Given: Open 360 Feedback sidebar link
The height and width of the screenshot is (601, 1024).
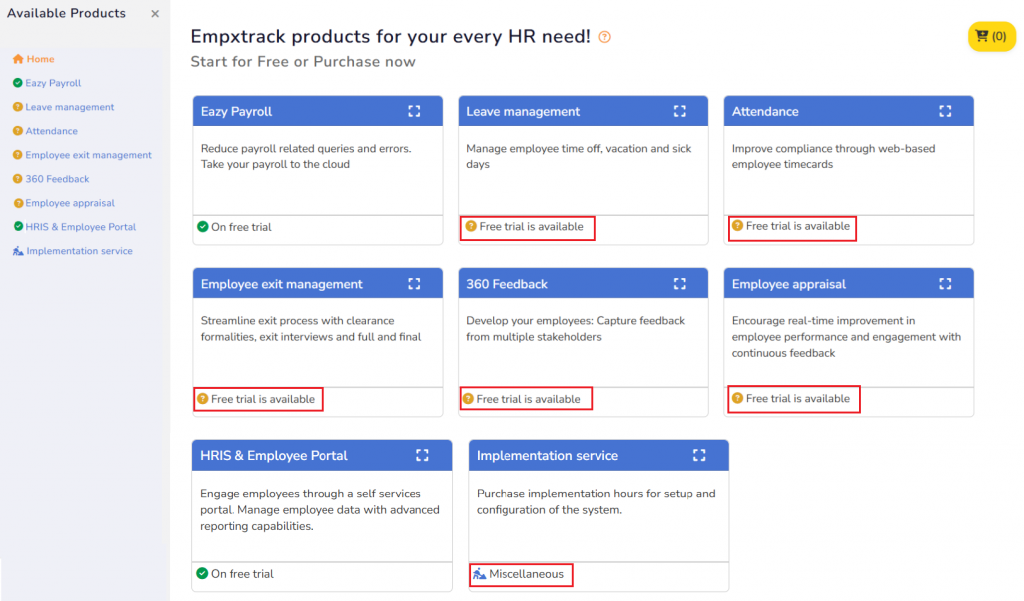Looking at the screenshot, I should pos(57,179).
